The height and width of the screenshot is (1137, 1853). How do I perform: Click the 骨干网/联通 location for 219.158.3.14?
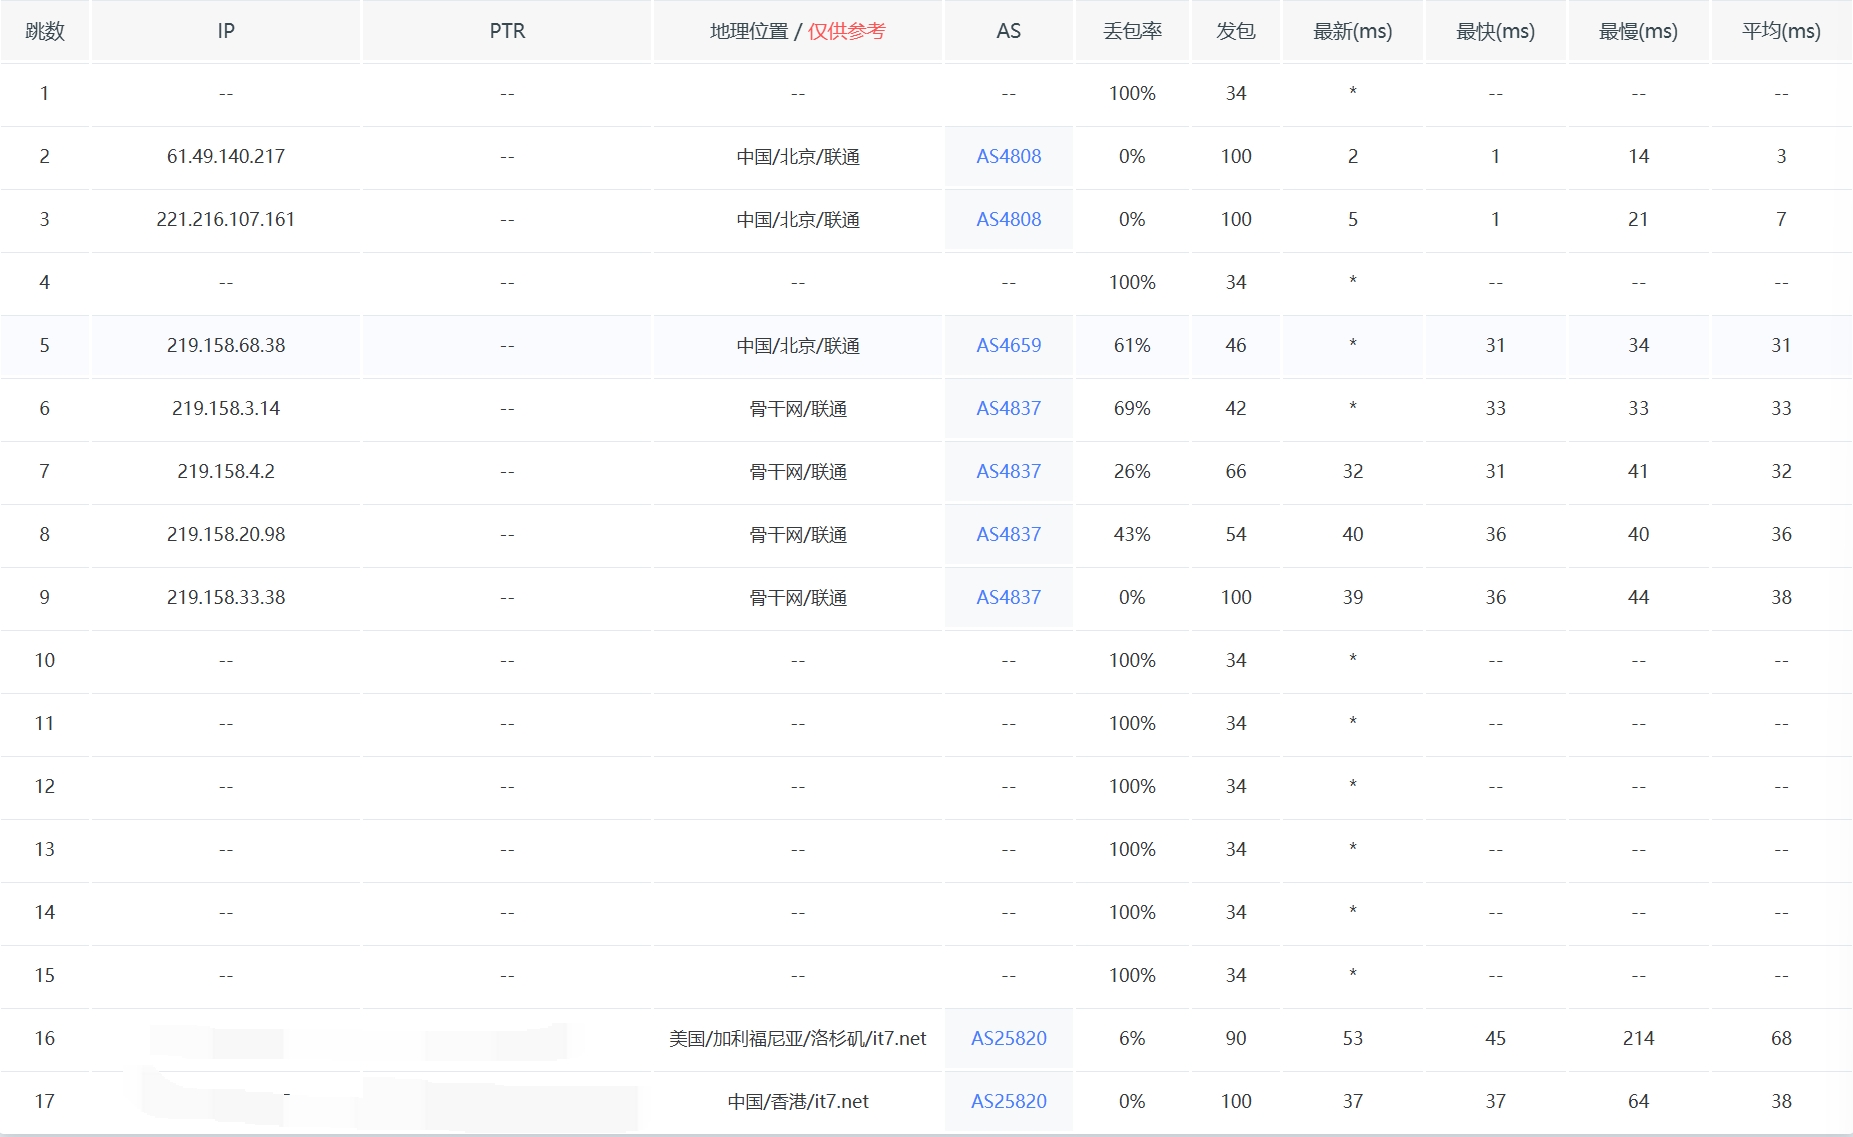click(x=798, y=409)
